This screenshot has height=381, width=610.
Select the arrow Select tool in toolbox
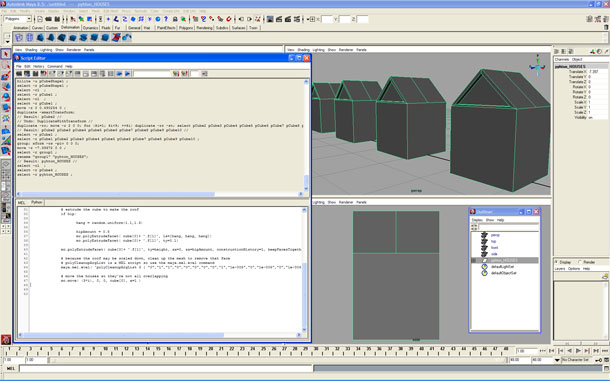coord(6,54)
